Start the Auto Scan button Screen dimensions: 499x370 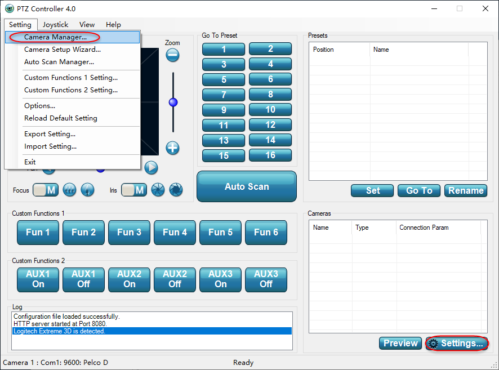(x=247, y=187)
